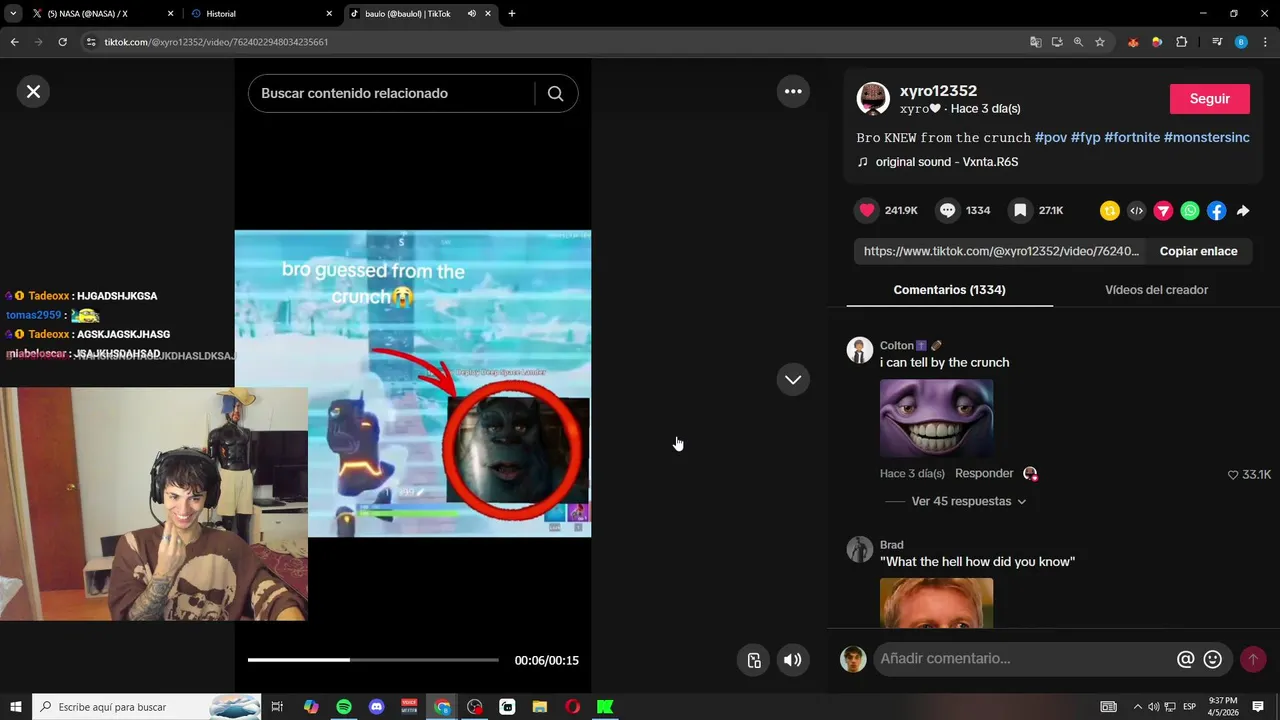Viewport: 1280px width, 720px height.
Task: Open xyro12352 profile avatar
Action: click(873, 99)
